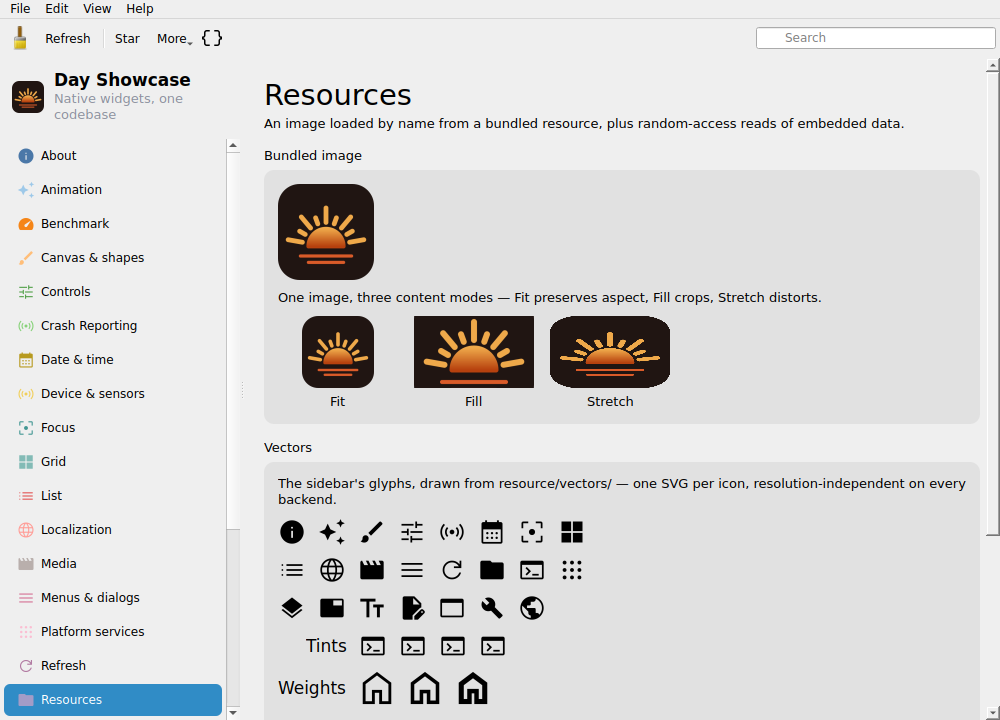Select Device & sensors in the sidebar
1000x720 pixels.
click(114, 393)
